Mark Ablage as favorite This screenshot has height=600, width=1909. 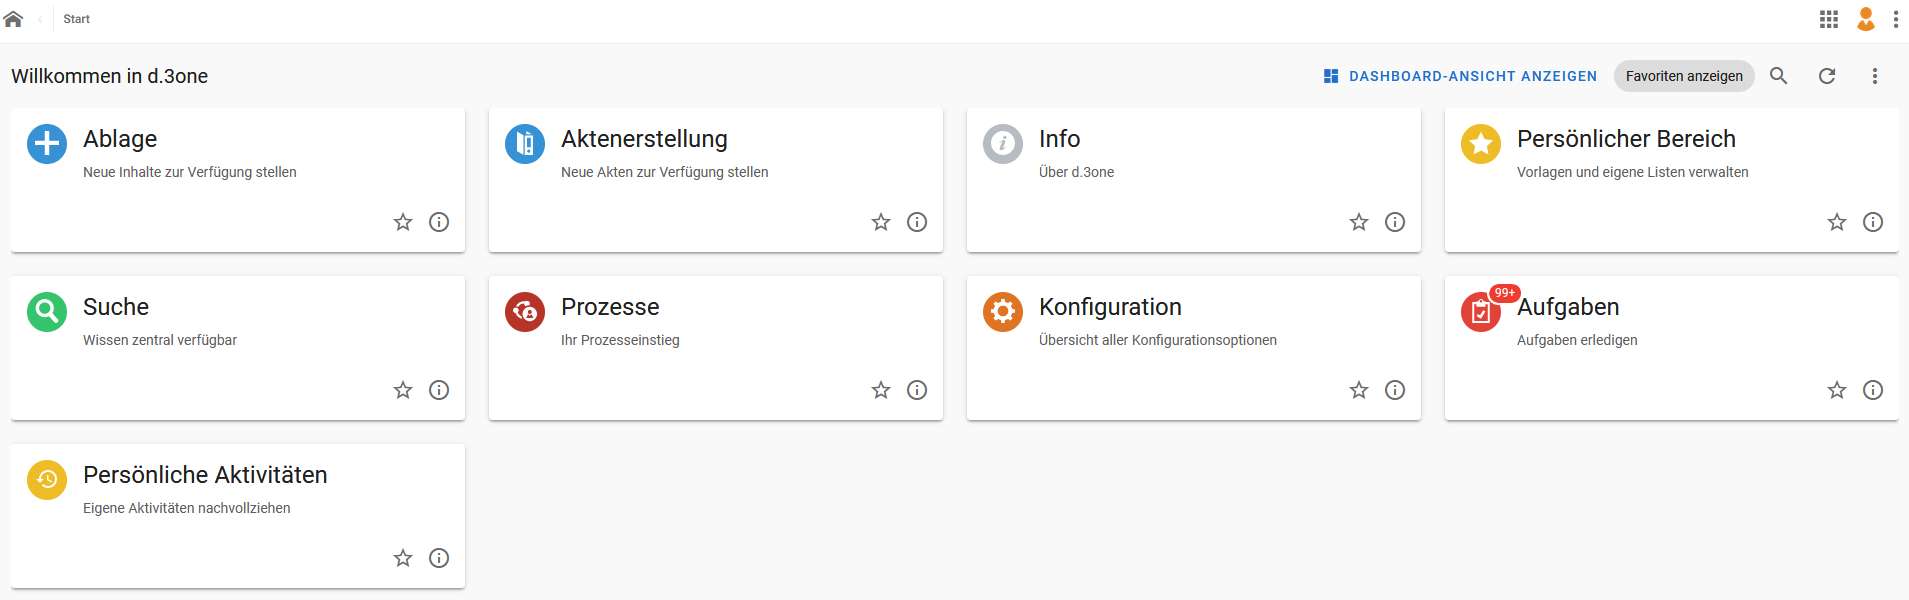point(403,222)
